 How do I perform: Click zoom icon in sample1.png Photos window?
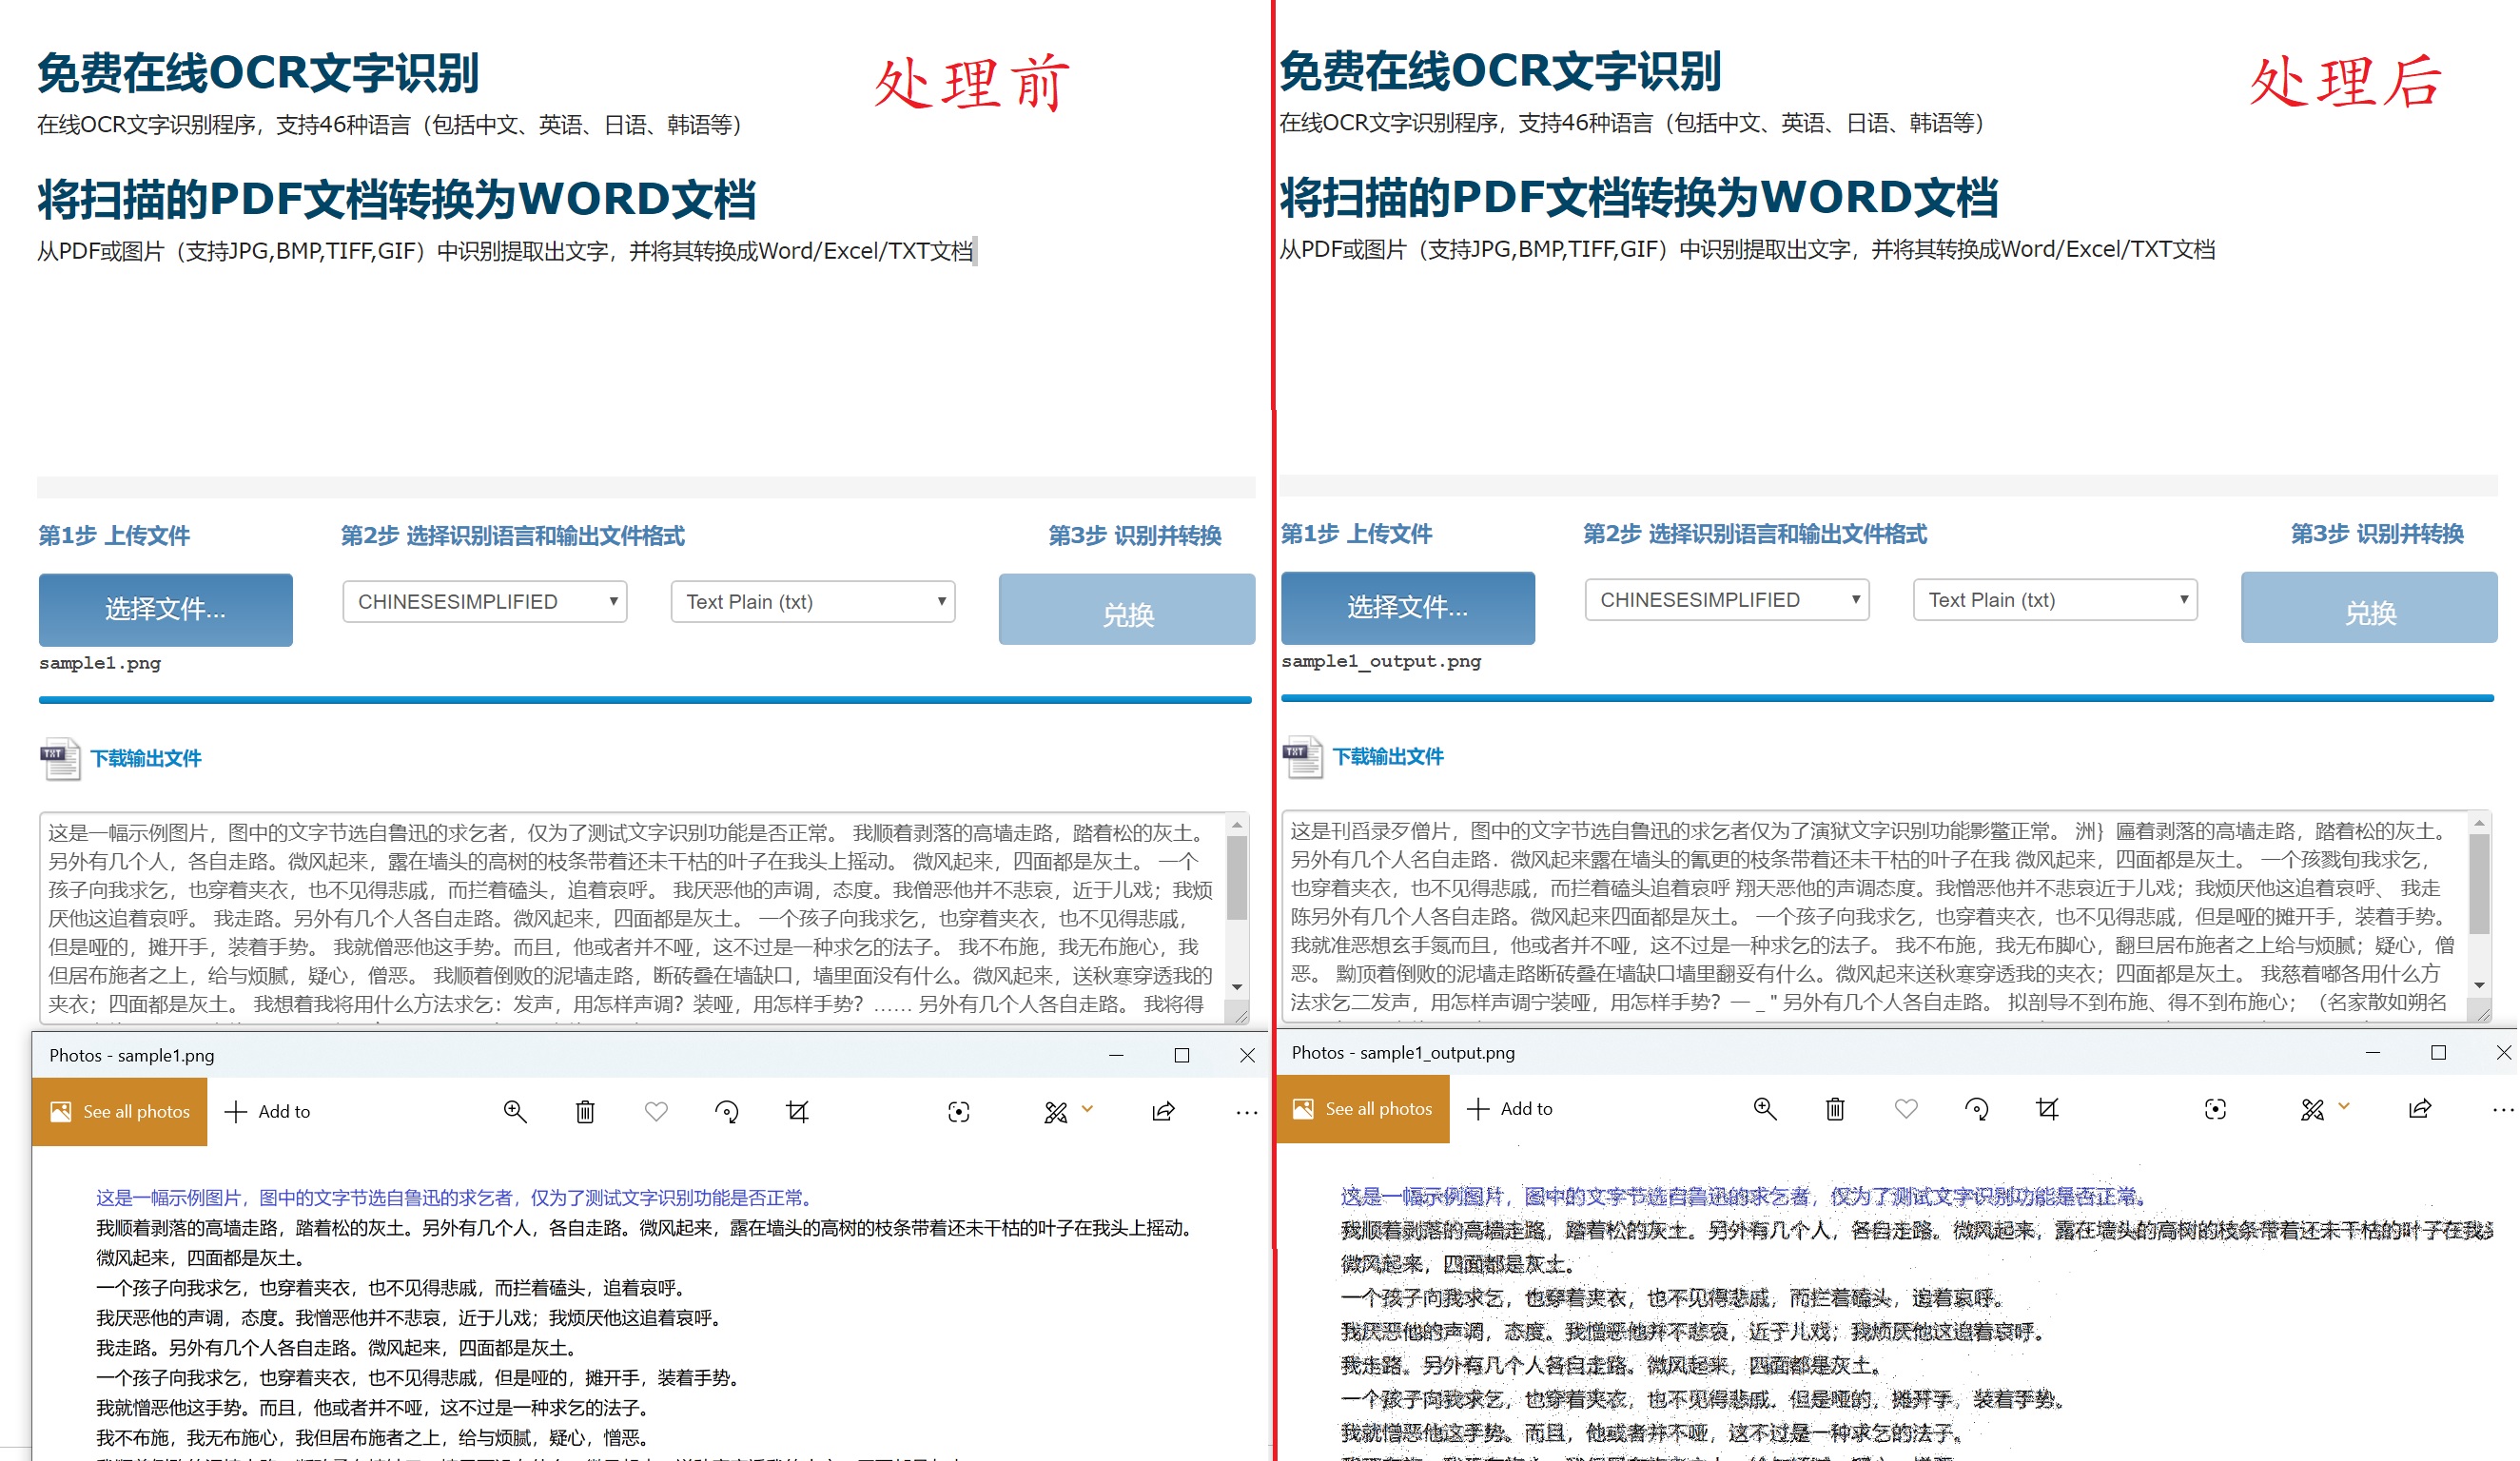515,1111
